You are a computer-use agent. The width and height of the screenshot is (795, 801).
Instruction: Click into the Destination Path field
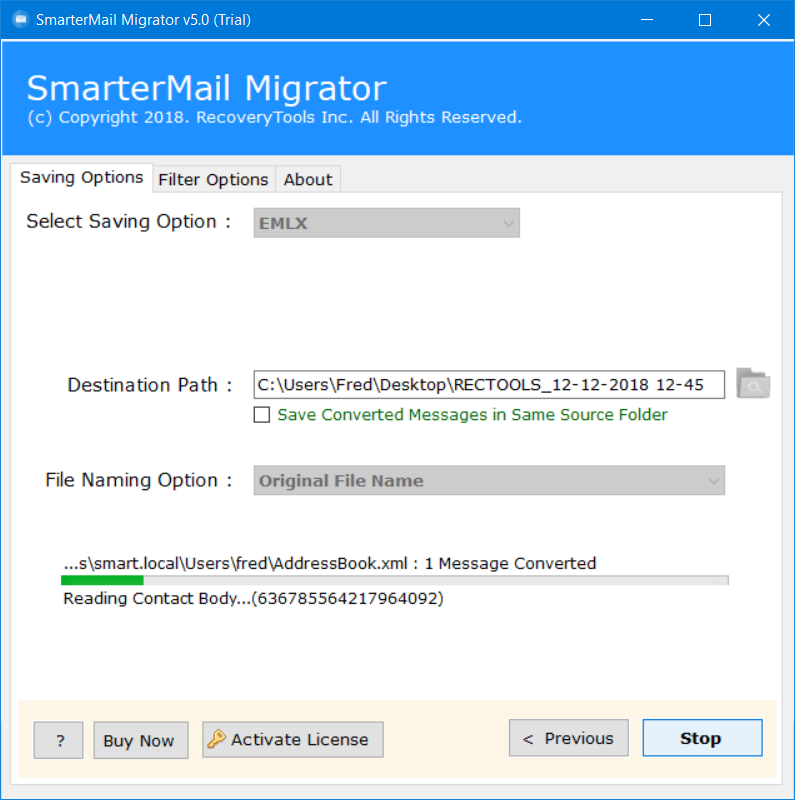[489, 385]
